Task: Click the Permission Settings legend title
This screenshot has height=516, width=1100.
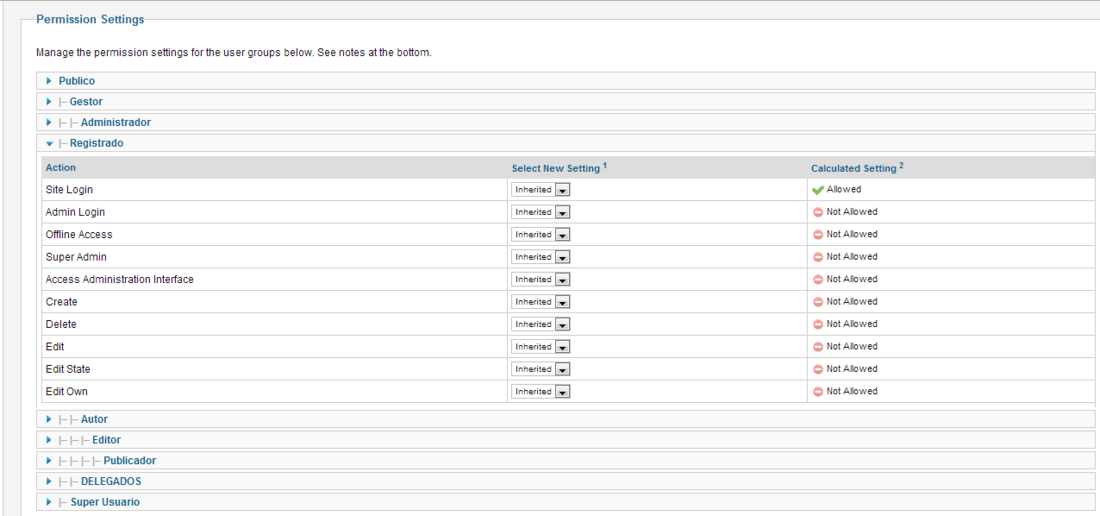Action: tap(90, 20)
